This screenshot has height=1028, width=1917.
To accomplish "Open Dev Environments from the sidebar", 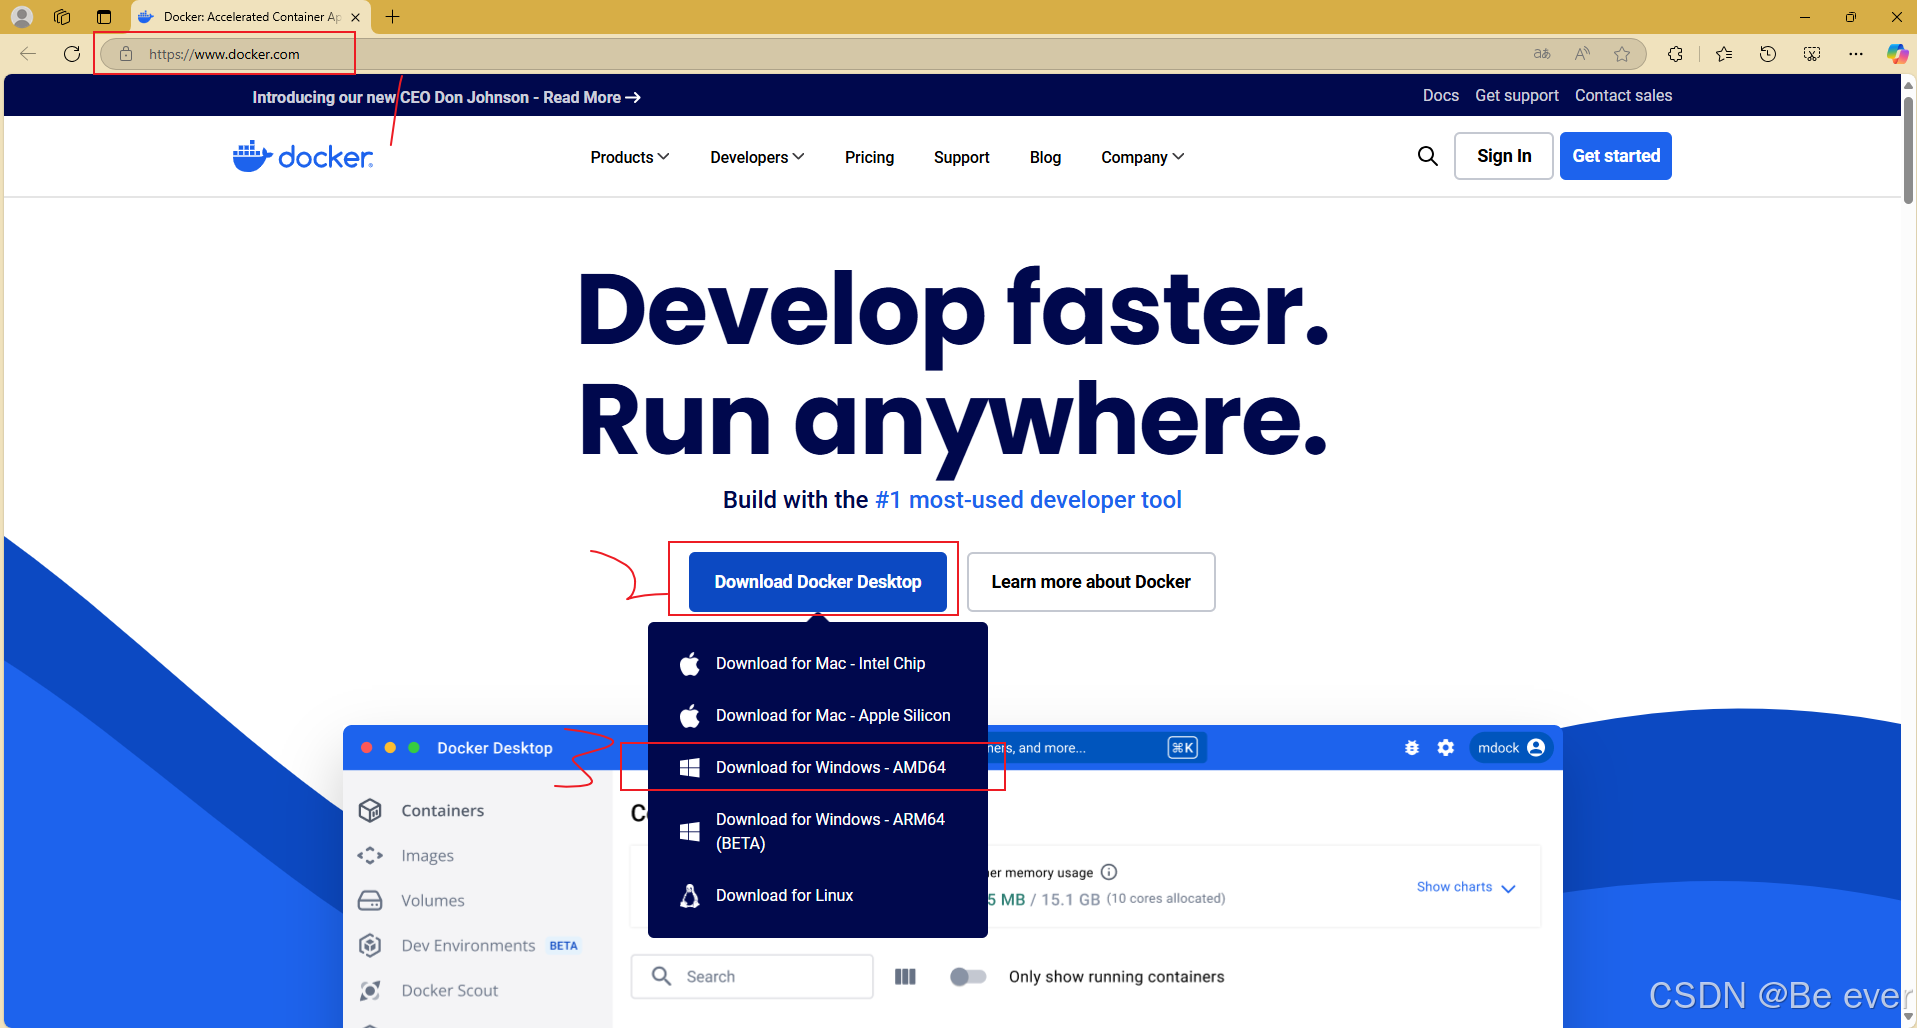I will point(370,945).
